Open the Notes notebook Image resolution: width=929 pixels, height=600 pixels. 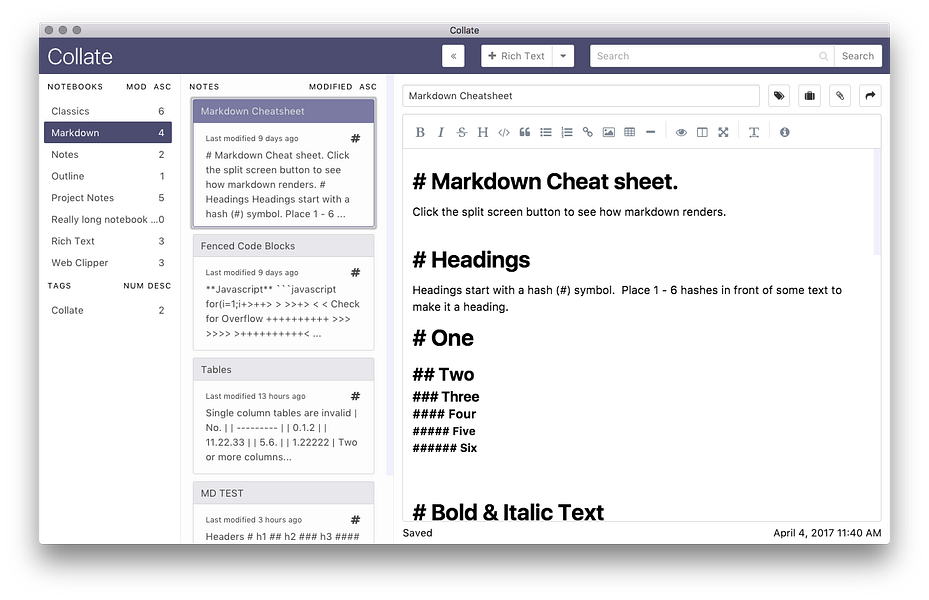coord(108,154)
